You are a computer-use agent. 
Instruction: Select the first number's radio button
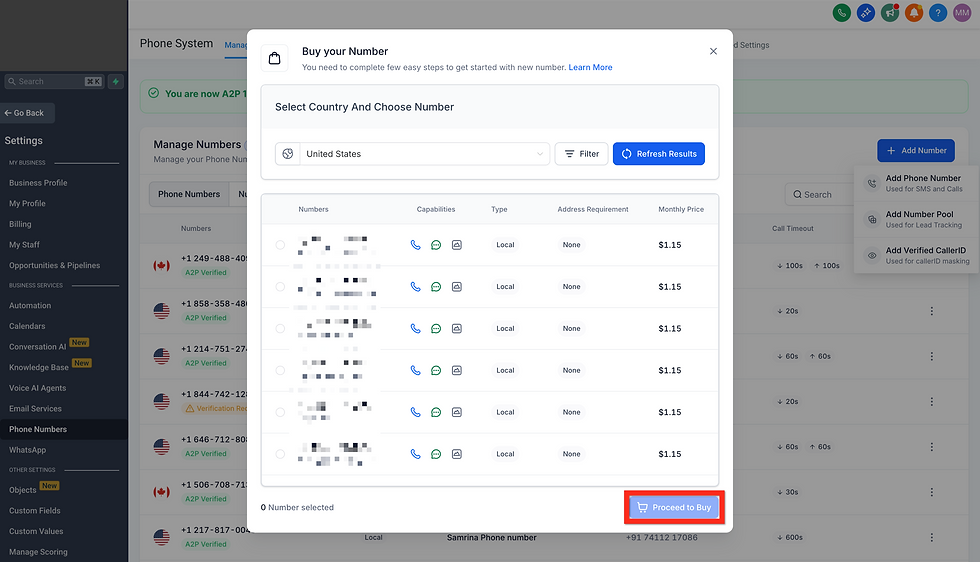[280, 245]
